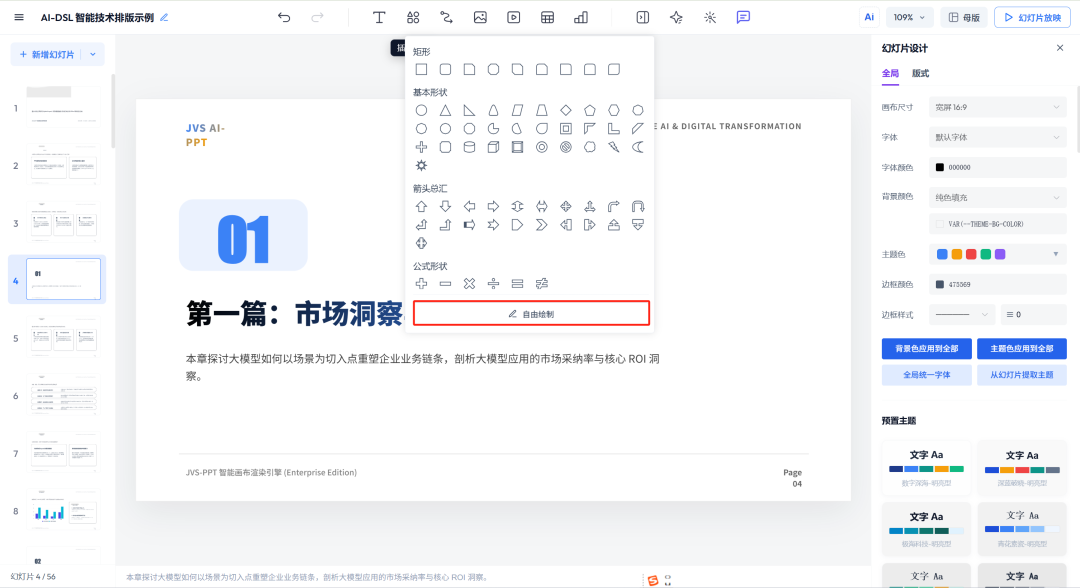Insert the crescent moon shape
Image resolution: width=1080 pixels, height=588 pixels.
[638, 147]
